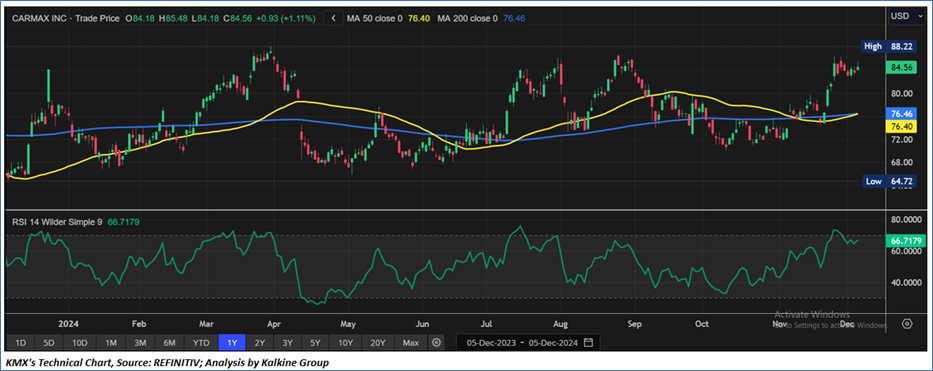Select the 1D range
The width and height of the screenshot is (933, 371).
[x=20, y=342]
